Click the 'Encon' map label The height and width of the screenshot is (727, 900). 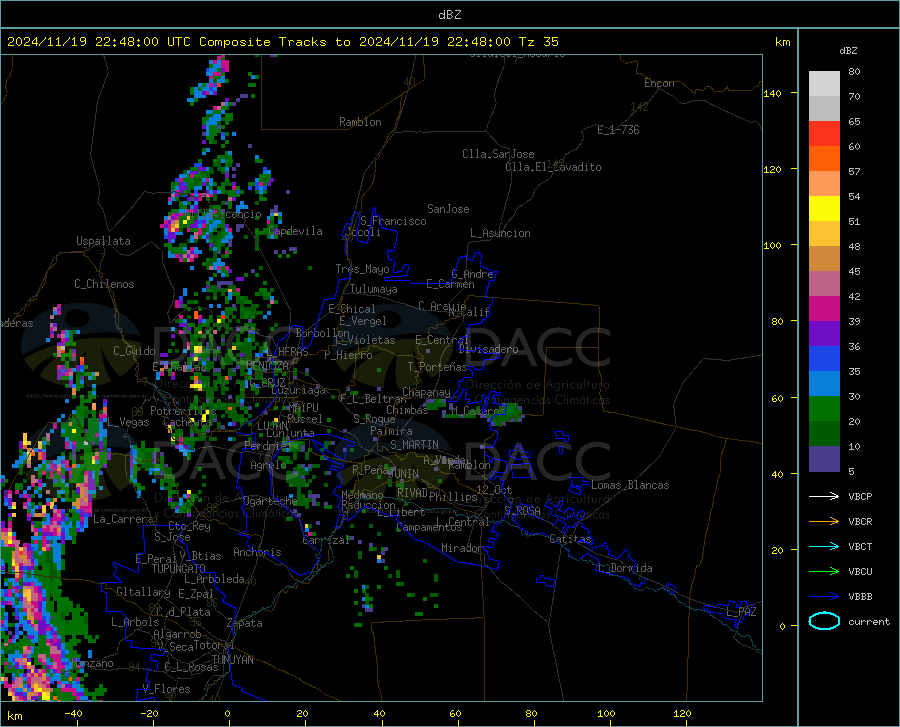659,83
